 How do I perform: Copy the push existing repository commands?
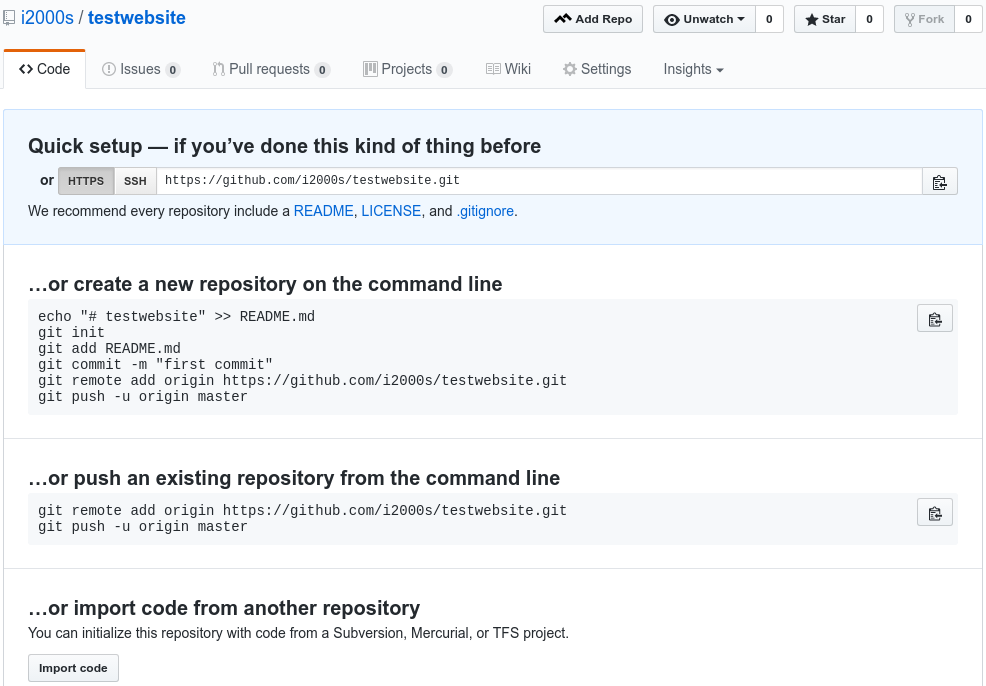point(934,512)
